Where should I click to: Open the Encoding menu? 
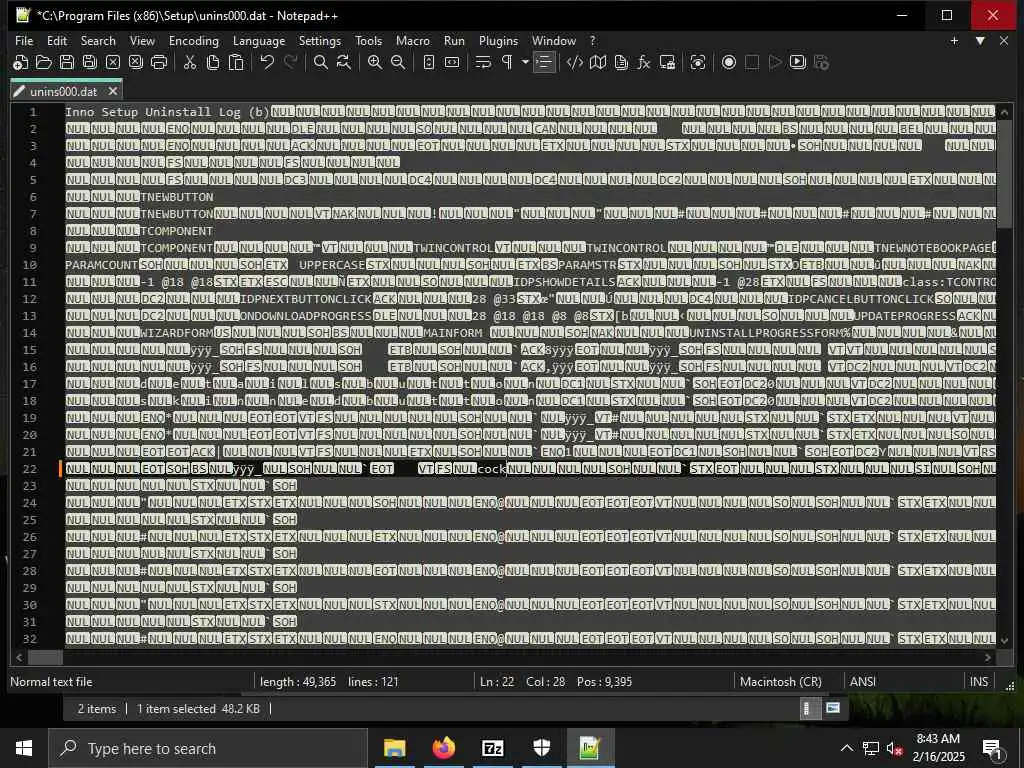(194, 40)
